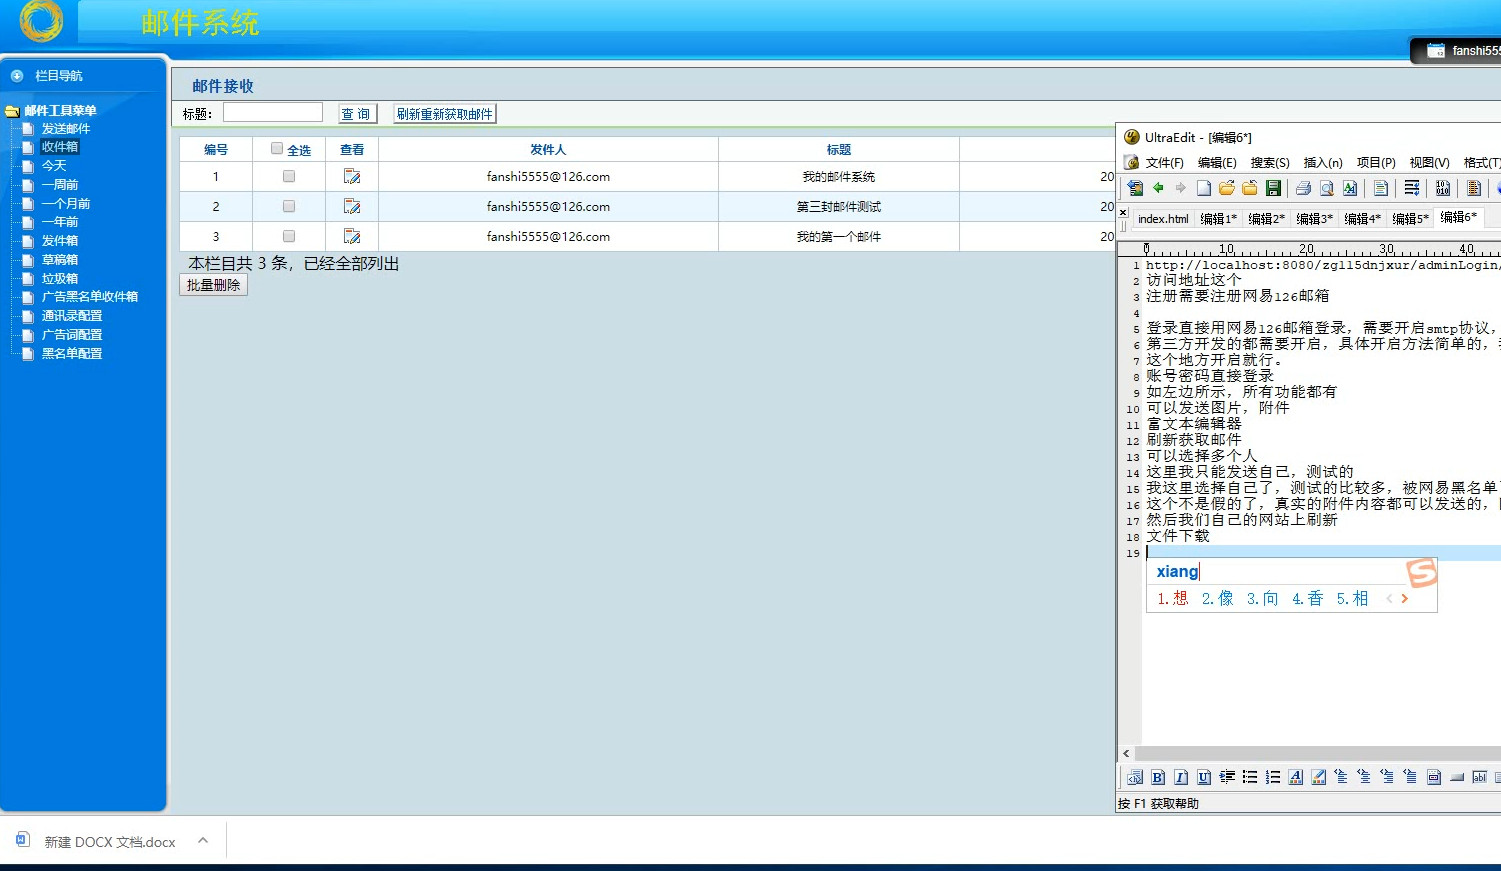The height and width of the screenshot is (871, 1501).
Task: Click the column mode icon in UltraEdit toolbar
Action: click(1473, 188)
